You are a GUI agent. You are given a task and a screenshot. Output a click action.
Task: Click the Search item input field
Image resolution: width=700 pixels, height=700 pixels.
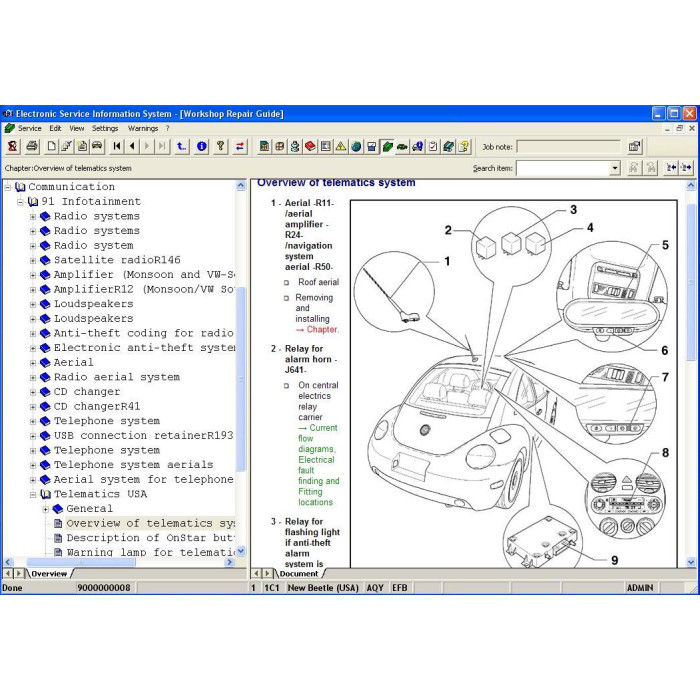point(563,168)
